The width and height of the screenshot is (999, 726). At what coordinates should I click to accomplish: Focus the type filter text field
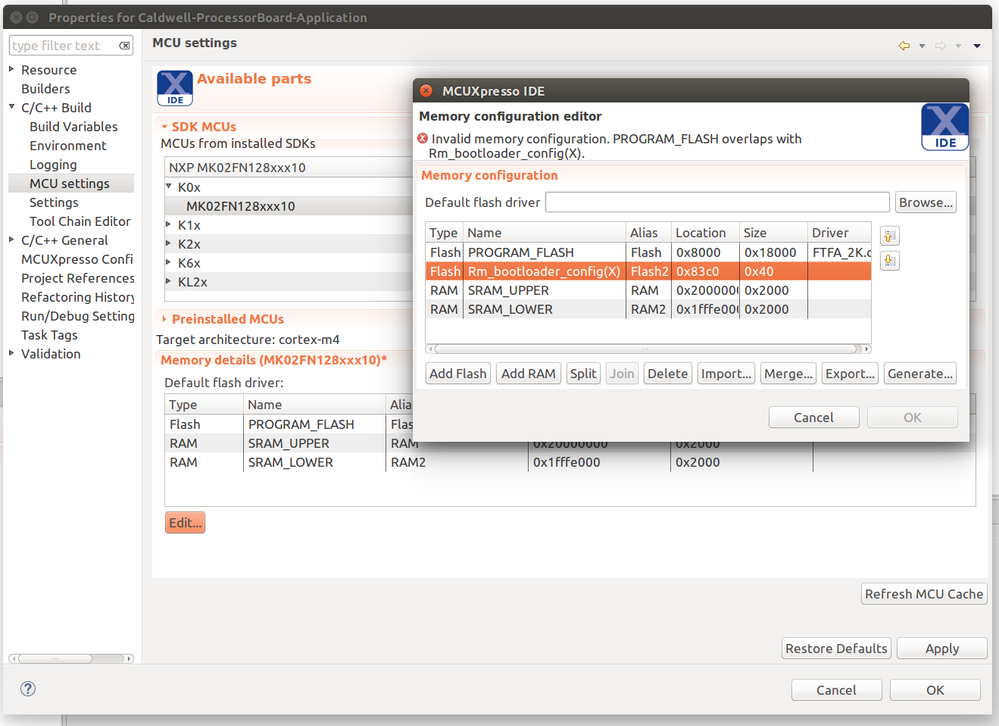64,46
